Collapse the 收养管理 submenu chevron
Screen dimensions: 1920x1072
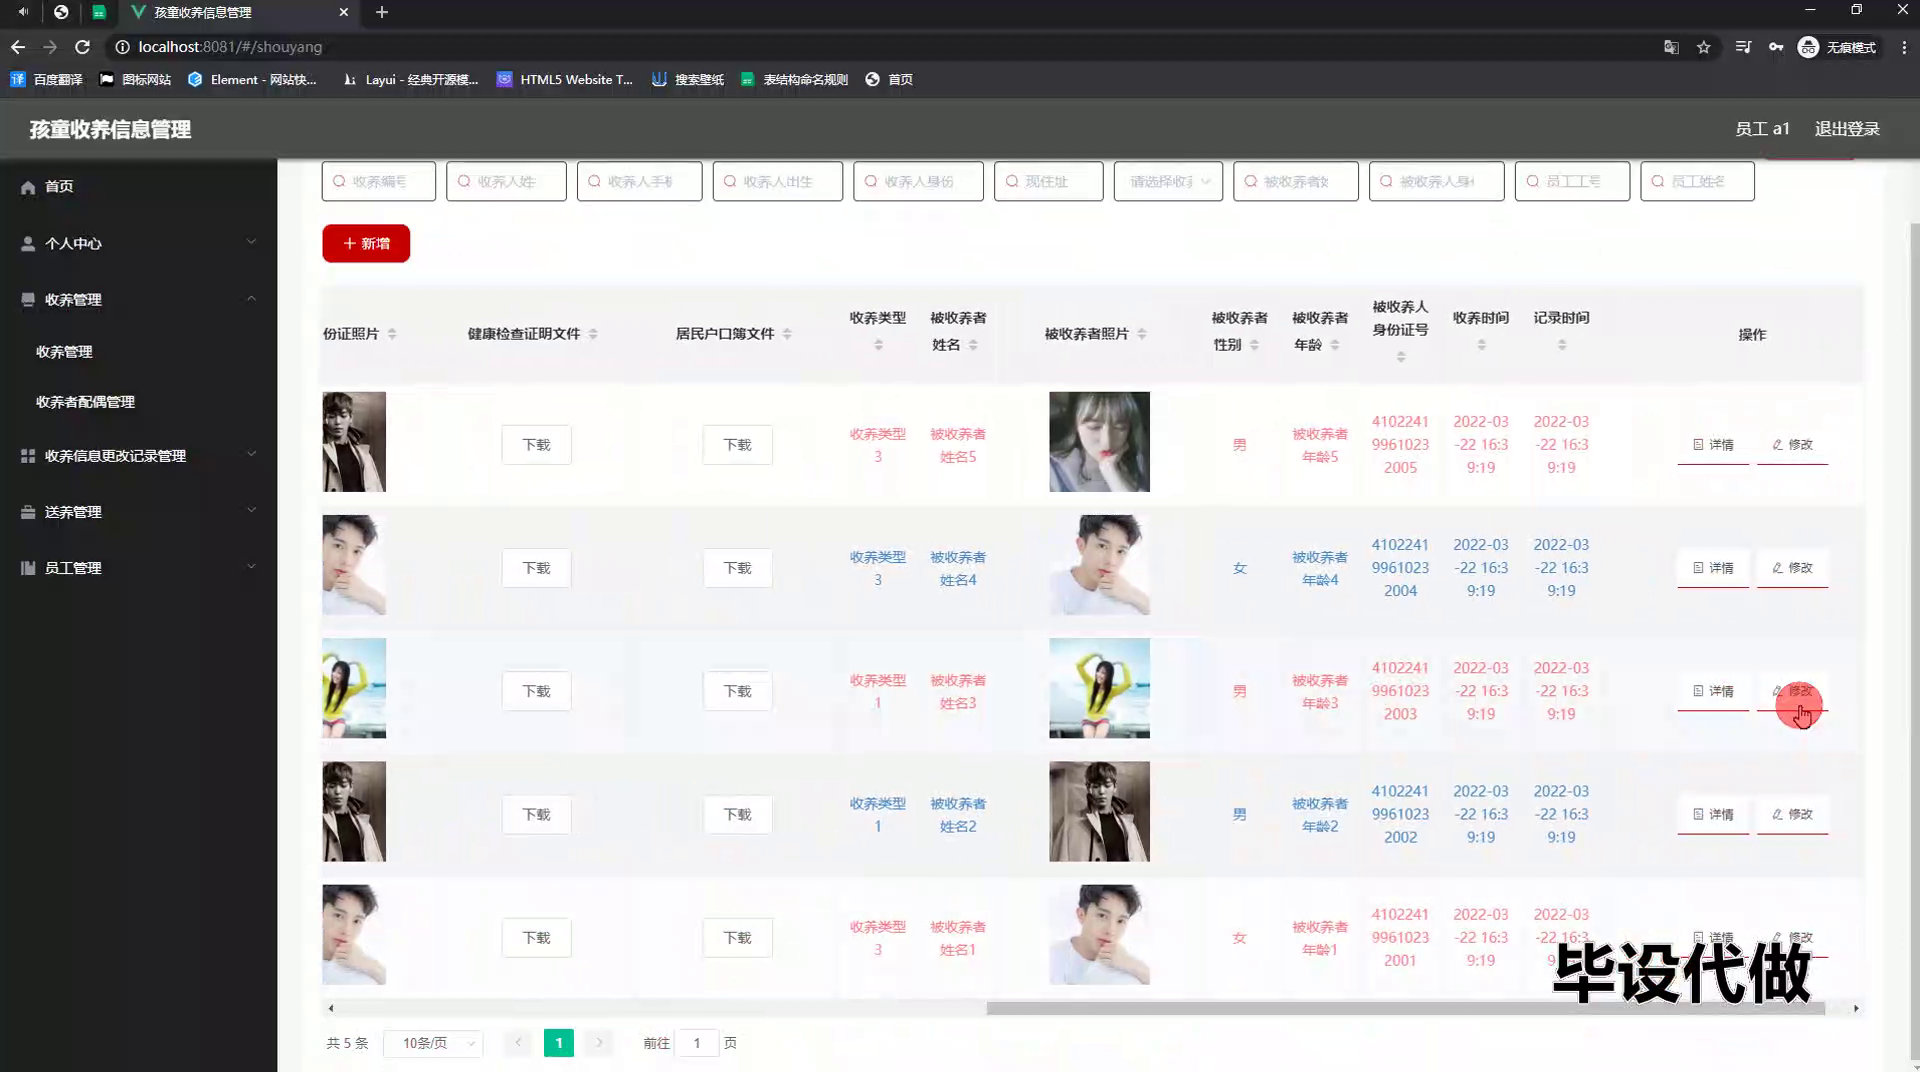[251, 298]
